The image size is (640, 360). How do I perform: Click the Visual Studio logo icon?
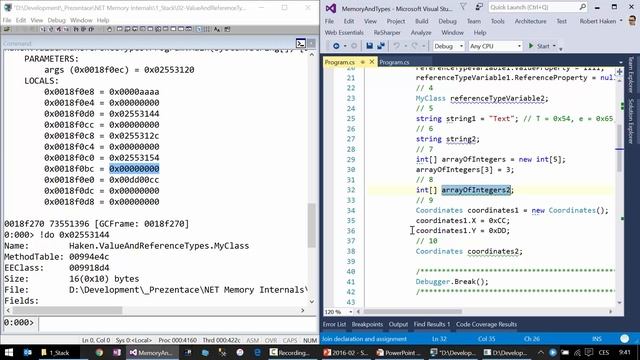(331, 8)
